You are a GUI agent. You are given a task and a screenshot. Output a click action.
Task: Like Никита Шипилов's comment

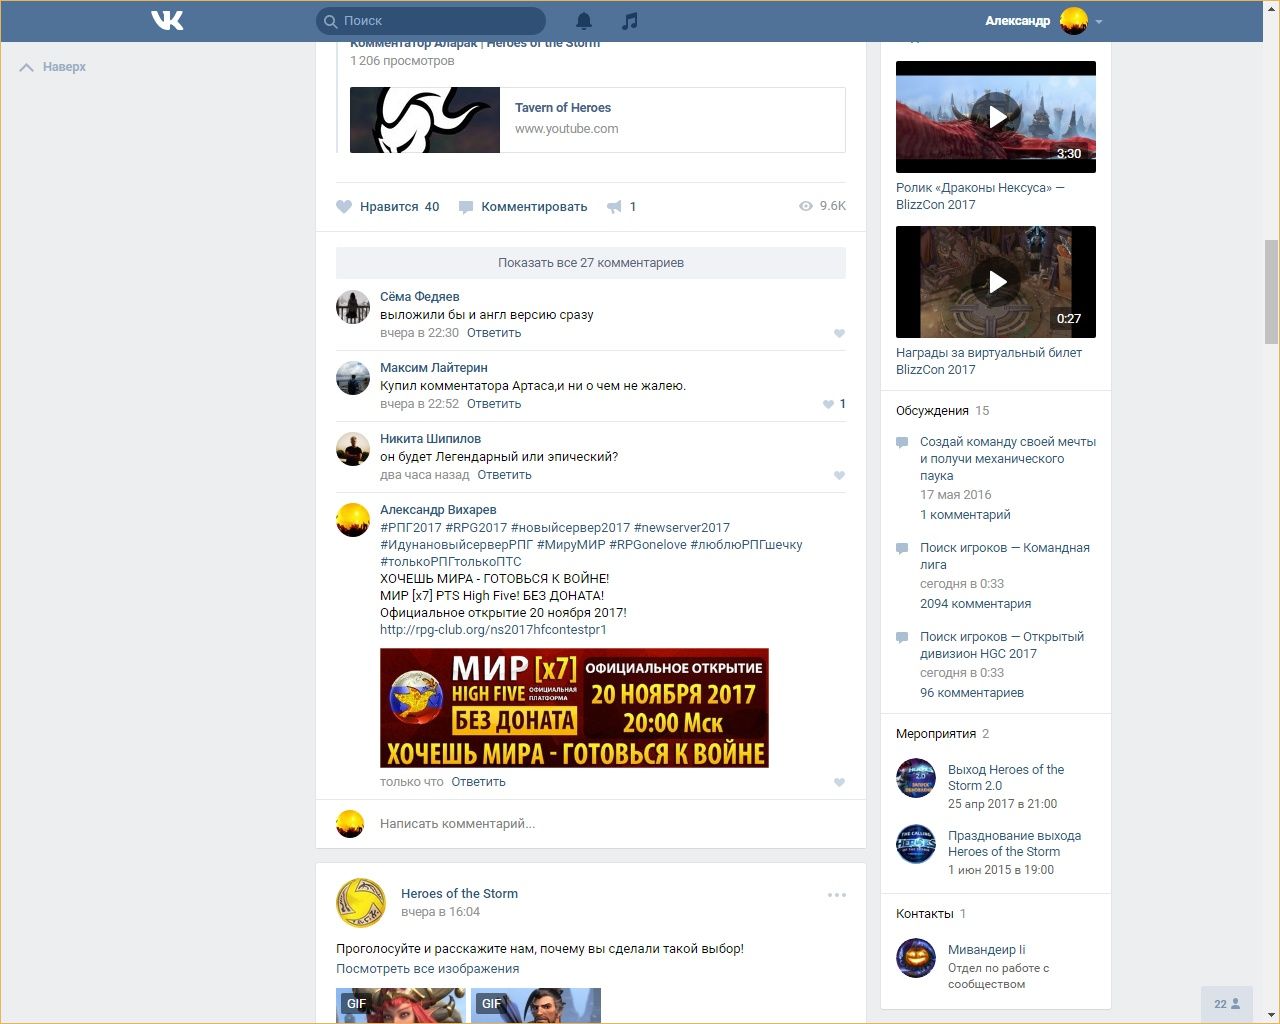[839, 476]
